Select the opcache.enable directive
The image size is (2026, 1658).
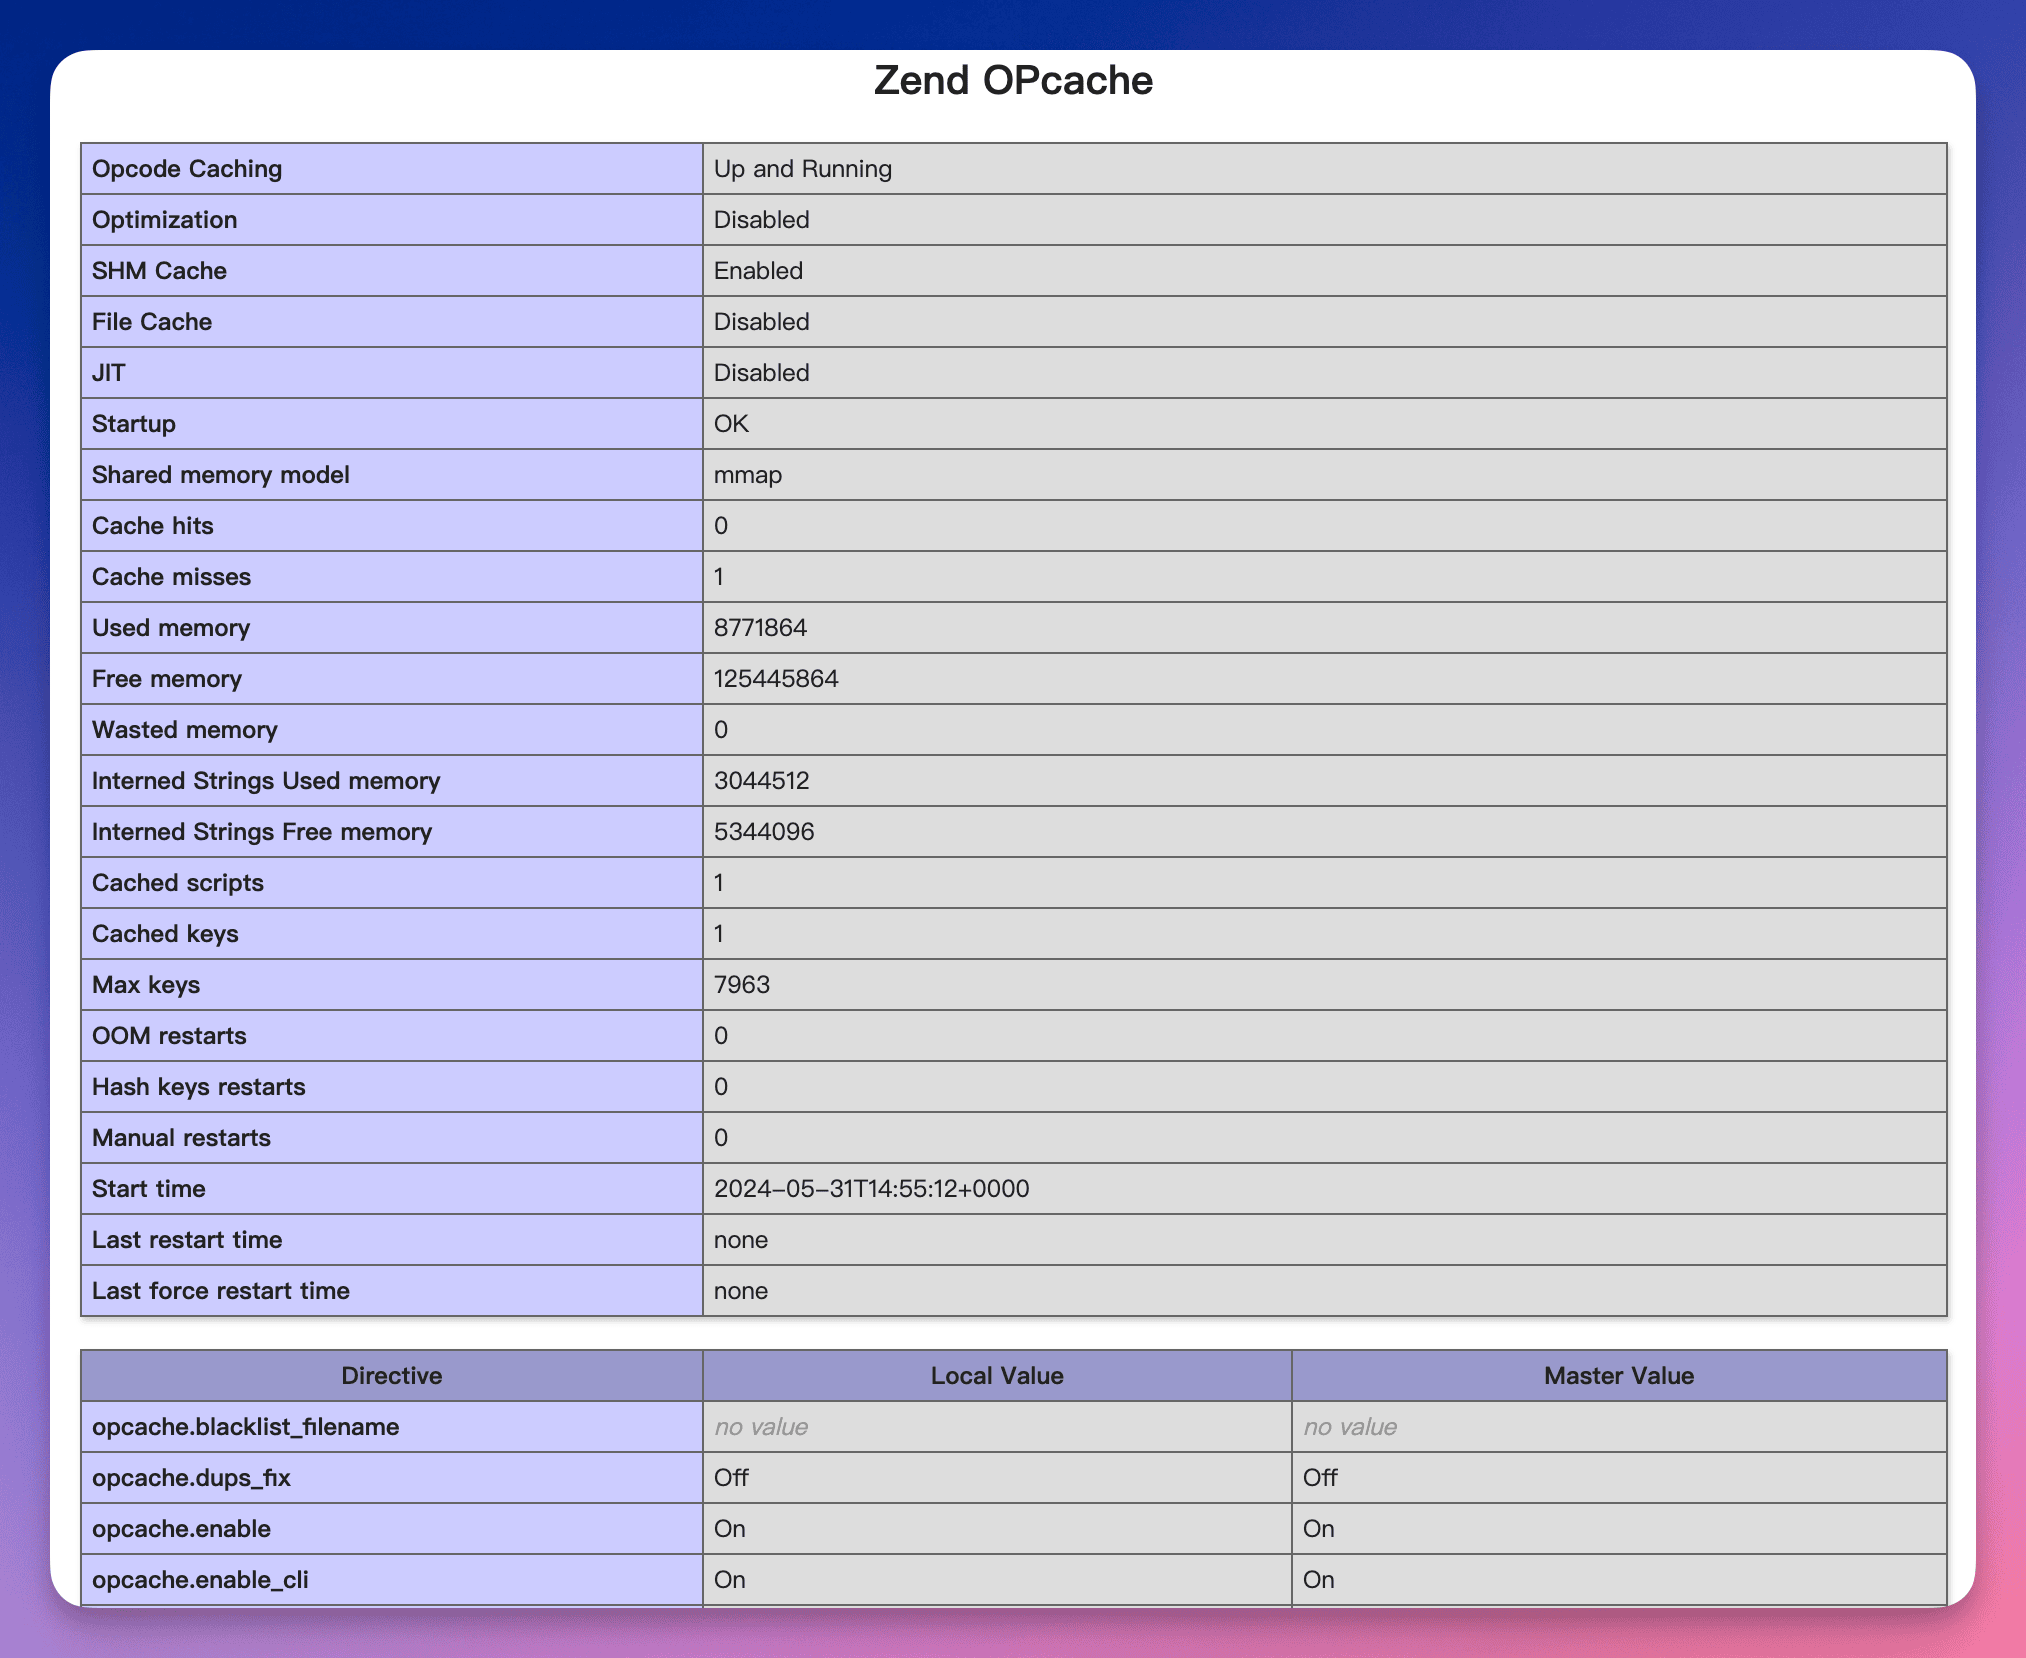pos(181,1529)
